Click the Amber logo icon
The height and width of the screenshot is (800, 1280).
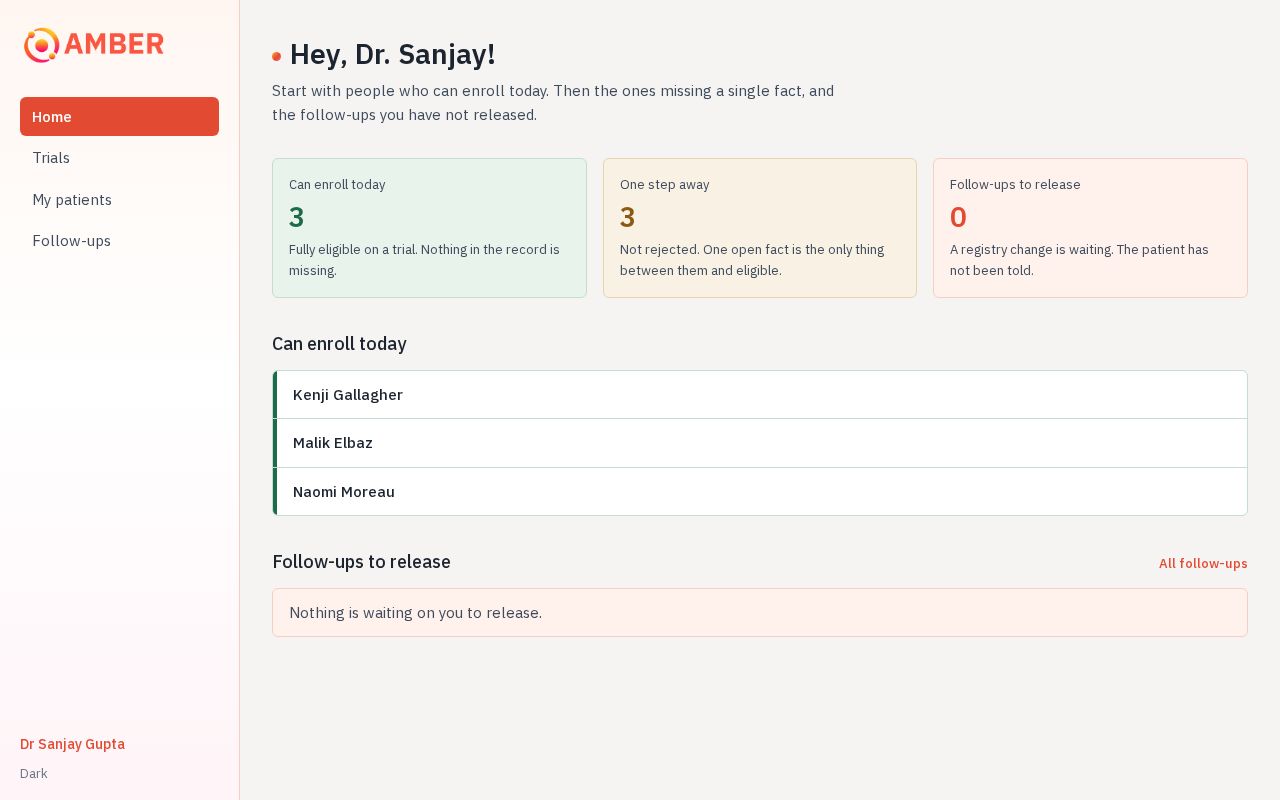(x=42, y=45)
